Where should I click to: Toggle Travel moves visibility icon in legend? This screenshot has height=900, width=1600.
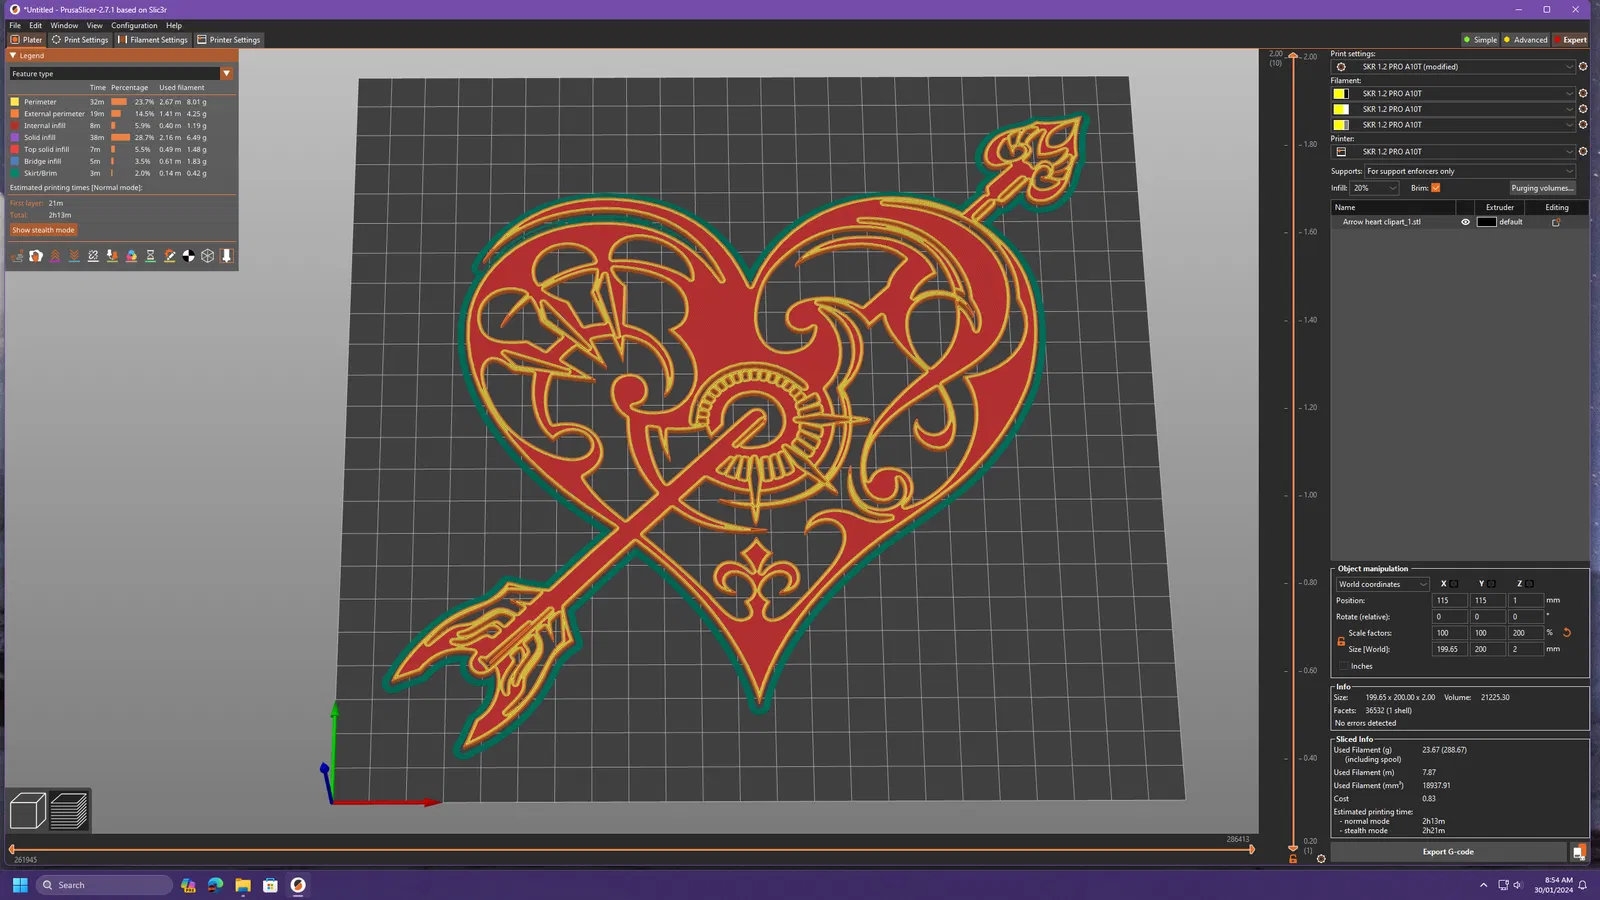pos(17,256)
